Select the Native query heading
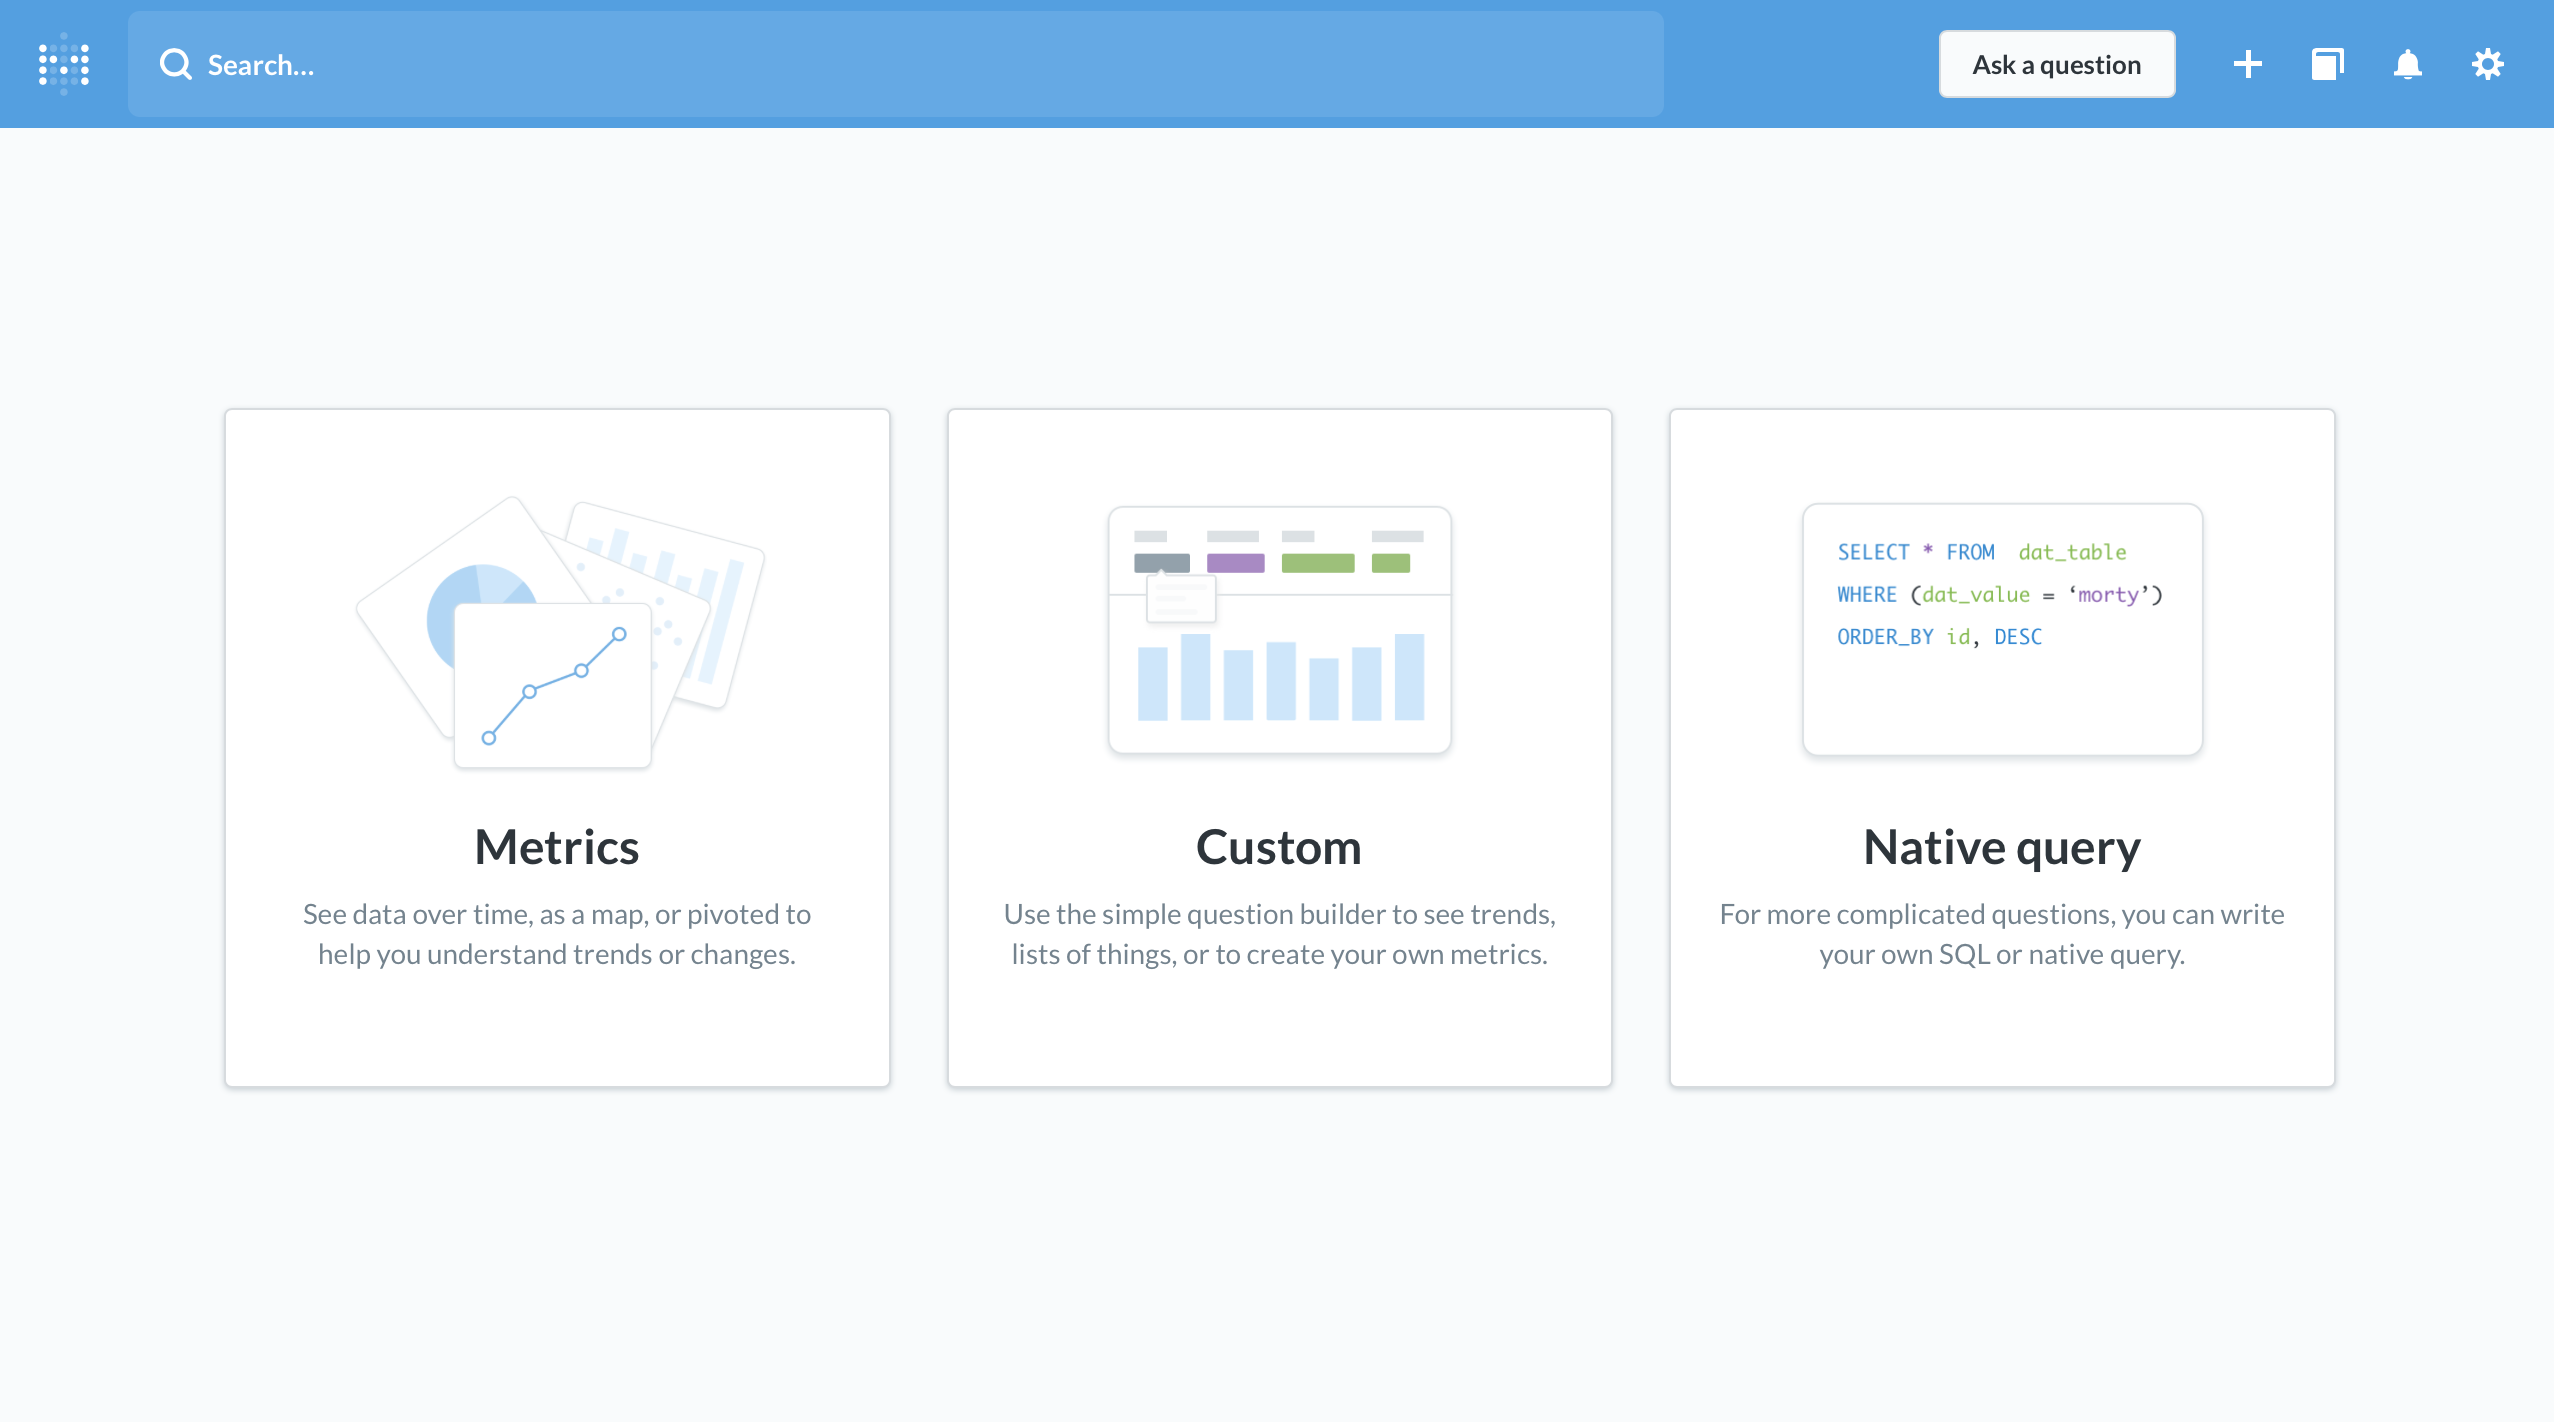 pos(2002,847)
